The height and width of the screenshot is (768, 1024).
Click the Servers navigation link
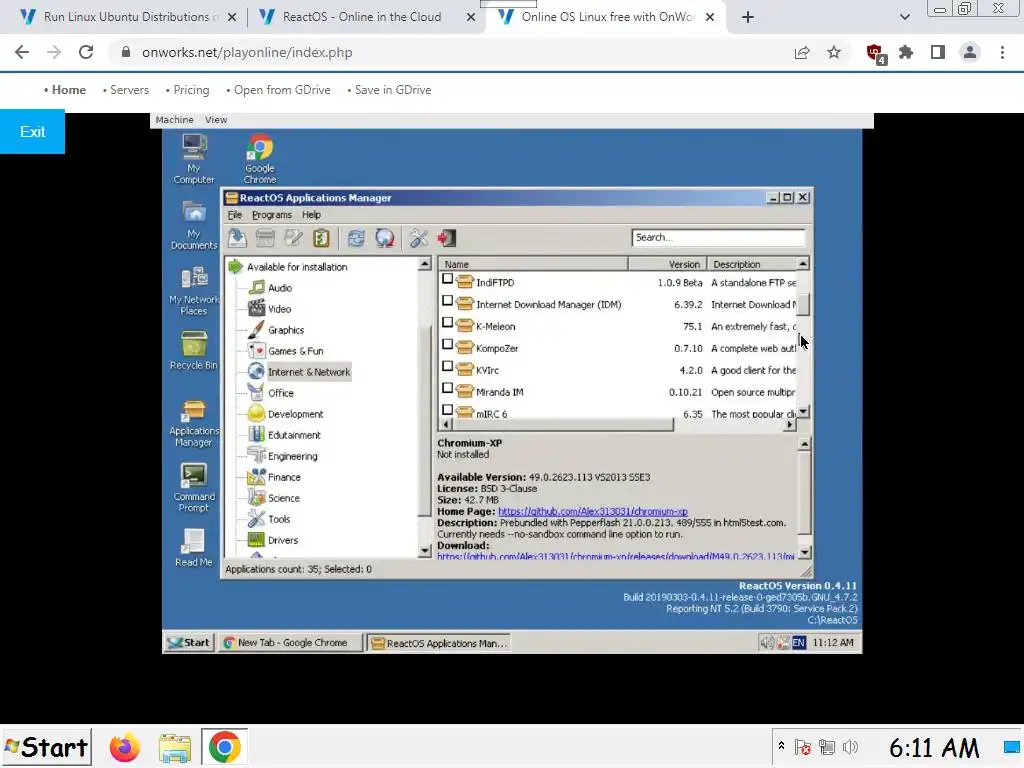pyautogui.click(x=129, y=90)
